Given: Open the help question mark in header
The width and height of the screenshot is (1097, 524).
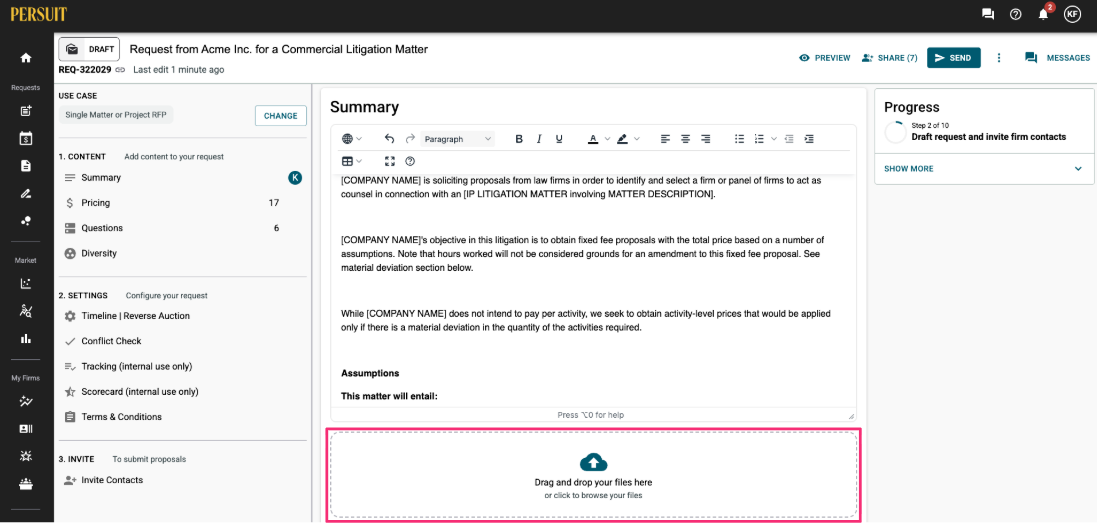Looking at the screenshot, I should click(x=1016, y=14).
